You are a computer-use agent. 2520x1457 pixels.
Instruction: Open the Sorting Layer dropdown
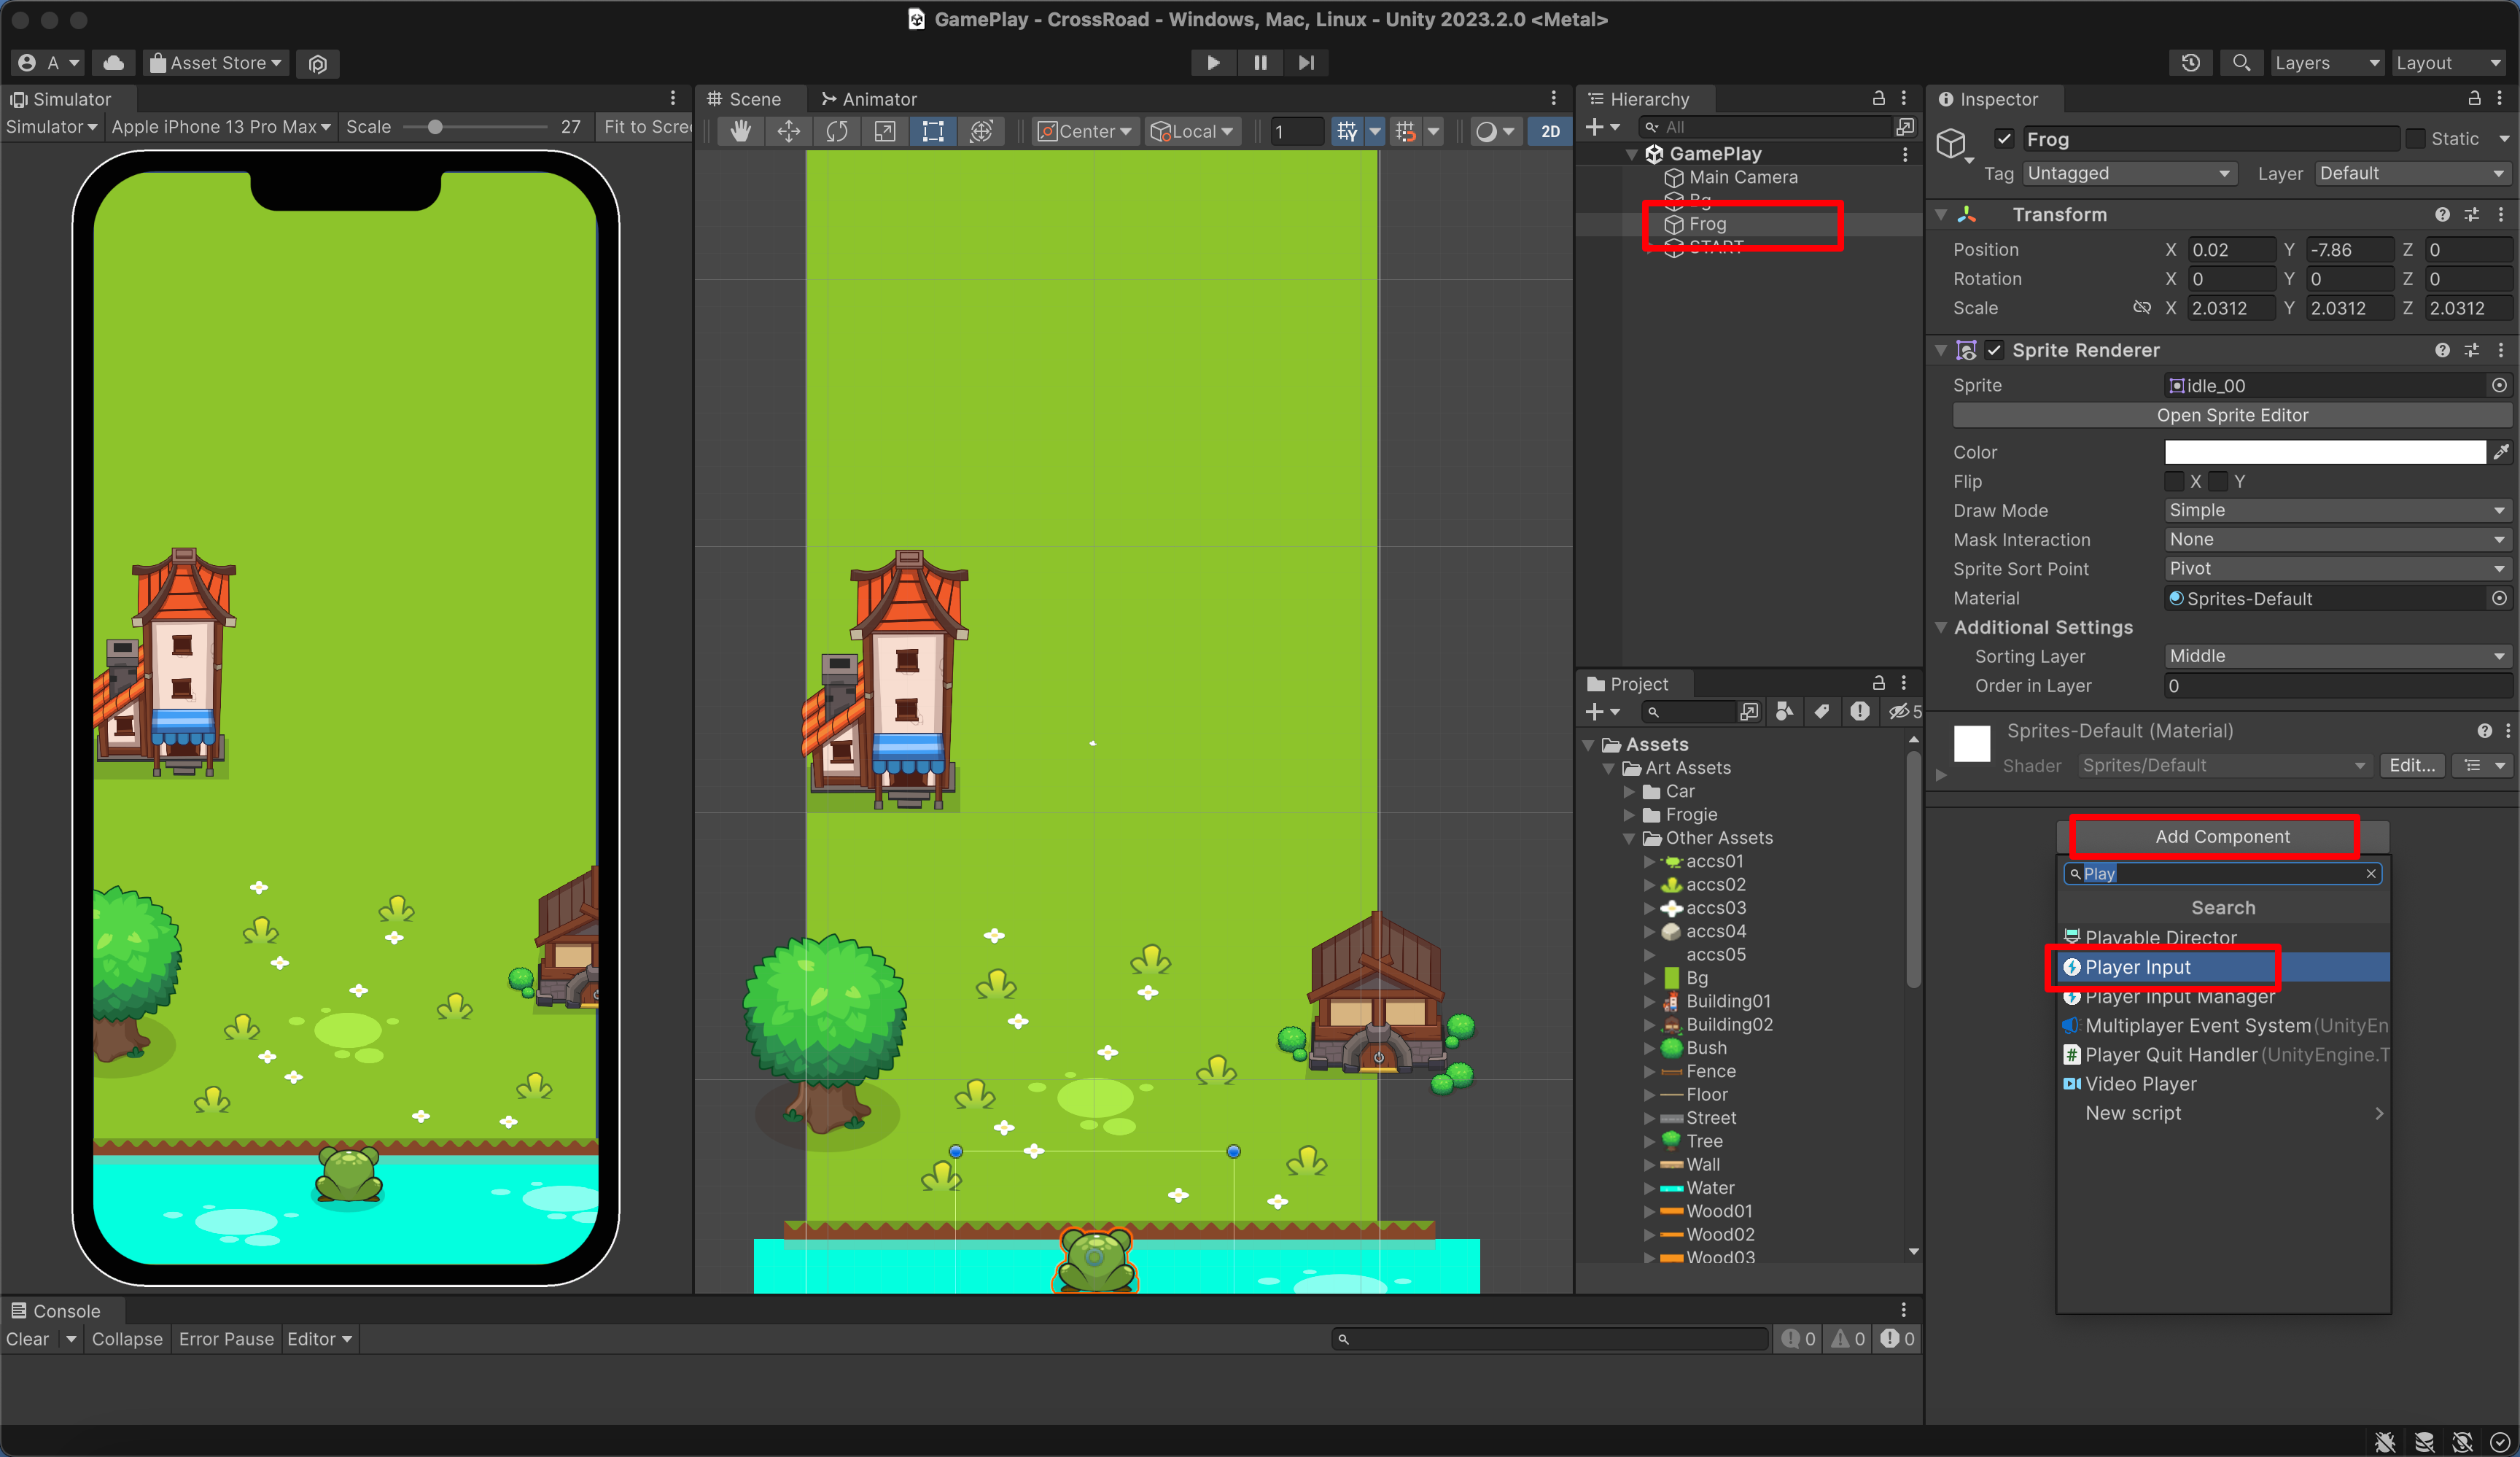2337,656
